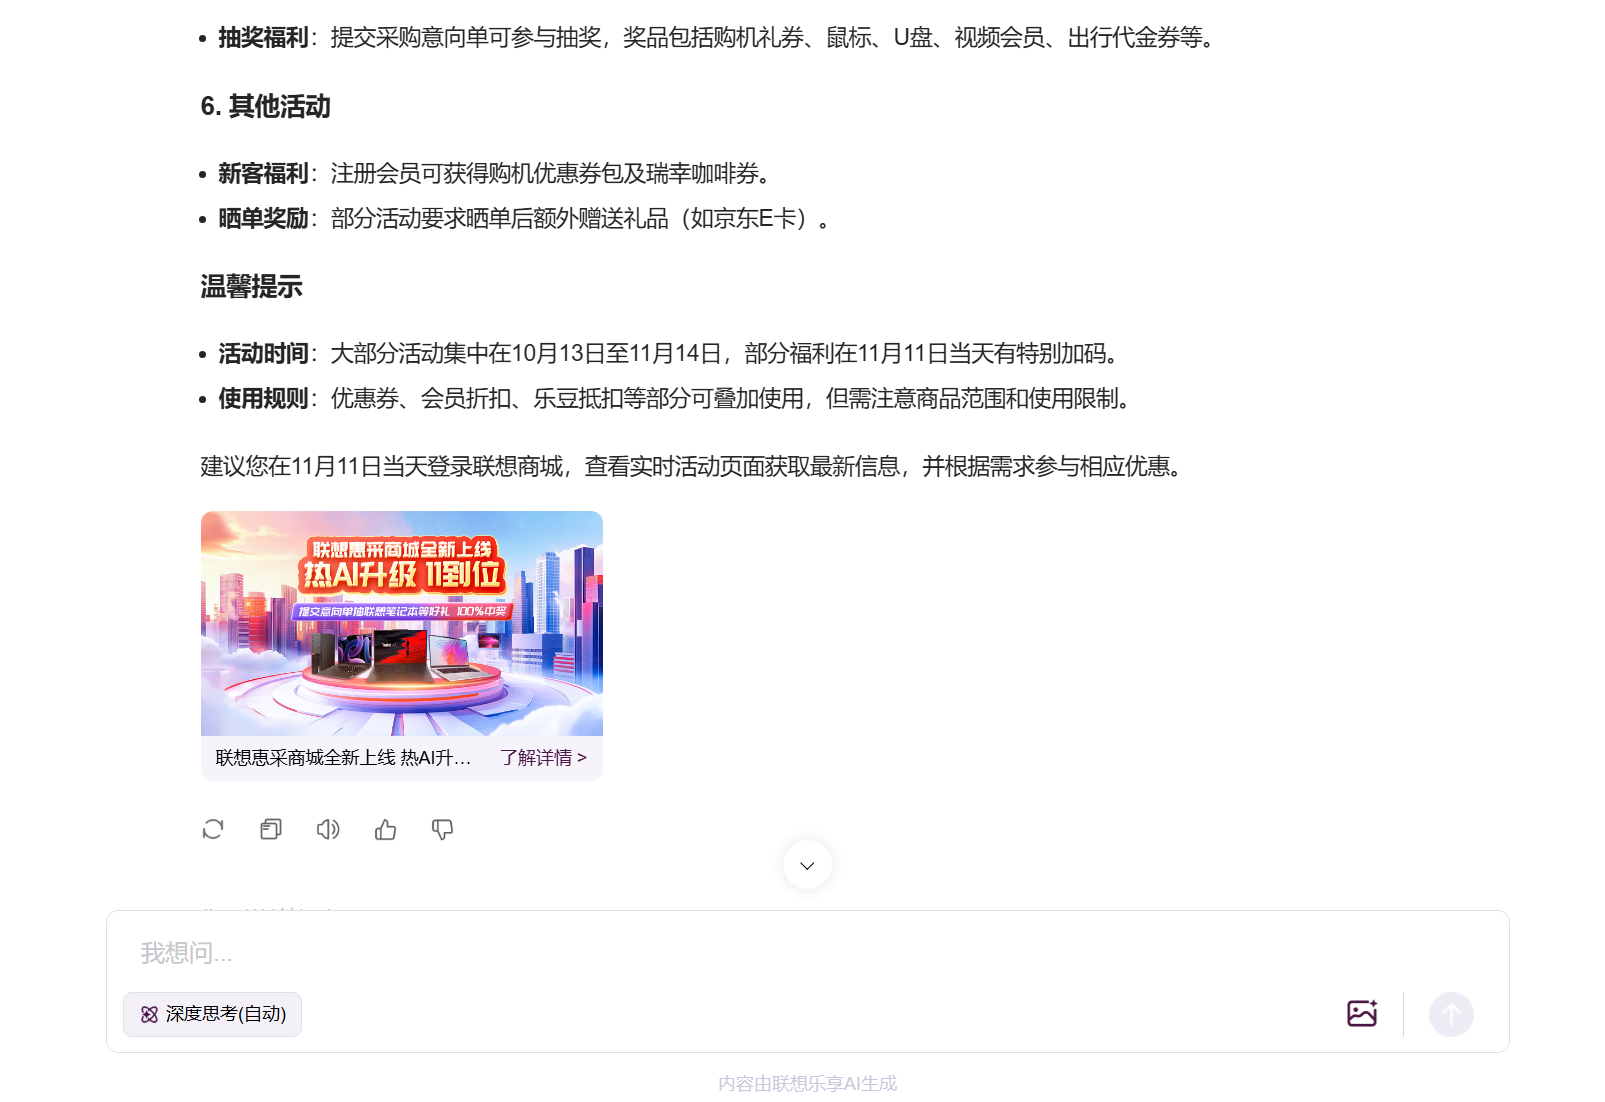Screen dimensions: 1605x1102
Task: Select the 新客福利 bullet label
Action: click(263, 174)
